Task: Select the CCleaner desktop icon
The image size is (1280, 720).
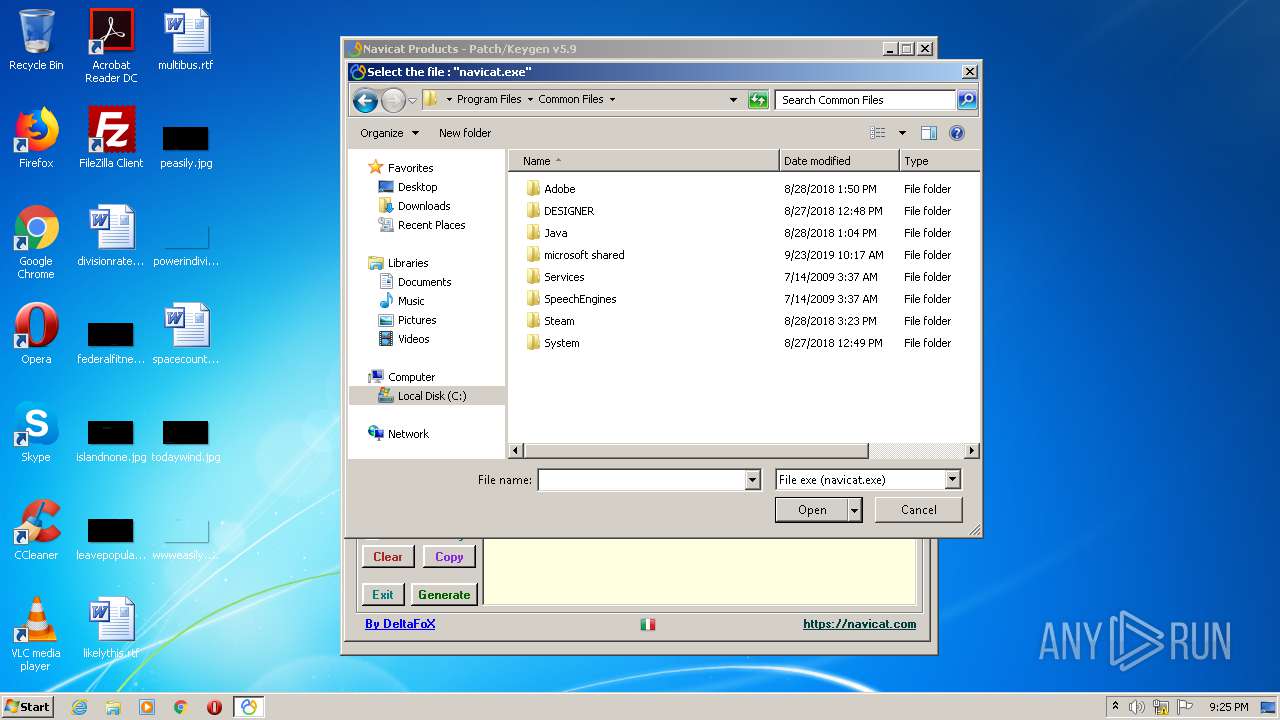Action: click(36, 530)
